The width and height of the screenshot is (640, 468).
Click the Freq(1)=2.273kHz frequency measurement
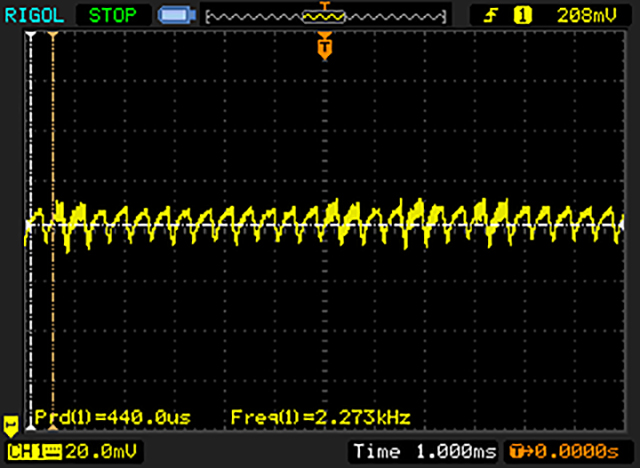pos(320,416)
